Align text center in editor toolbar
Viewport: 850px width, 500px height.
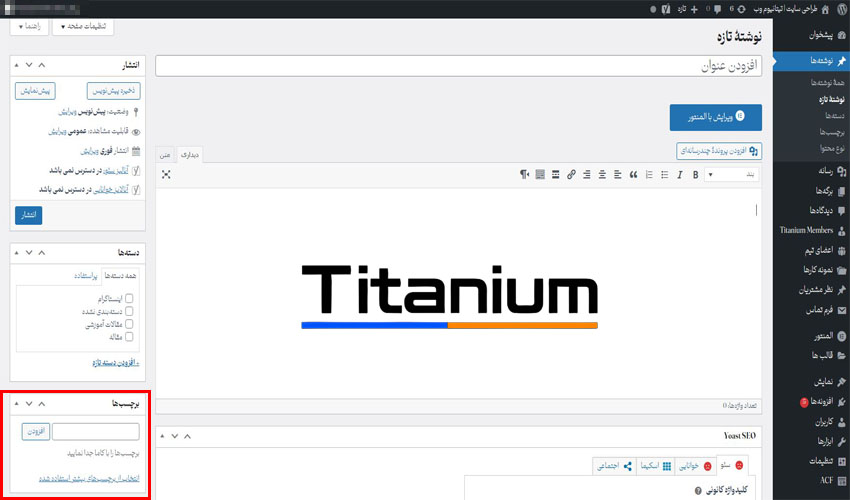click(x=602, y=175)
